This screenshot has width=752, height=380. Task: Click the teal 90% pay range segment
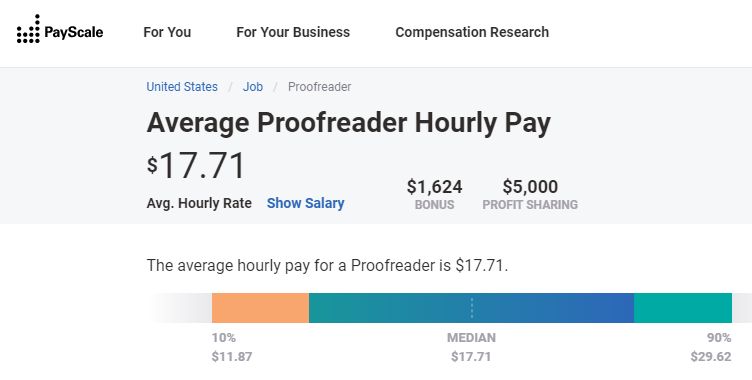[x=683, y=308]
